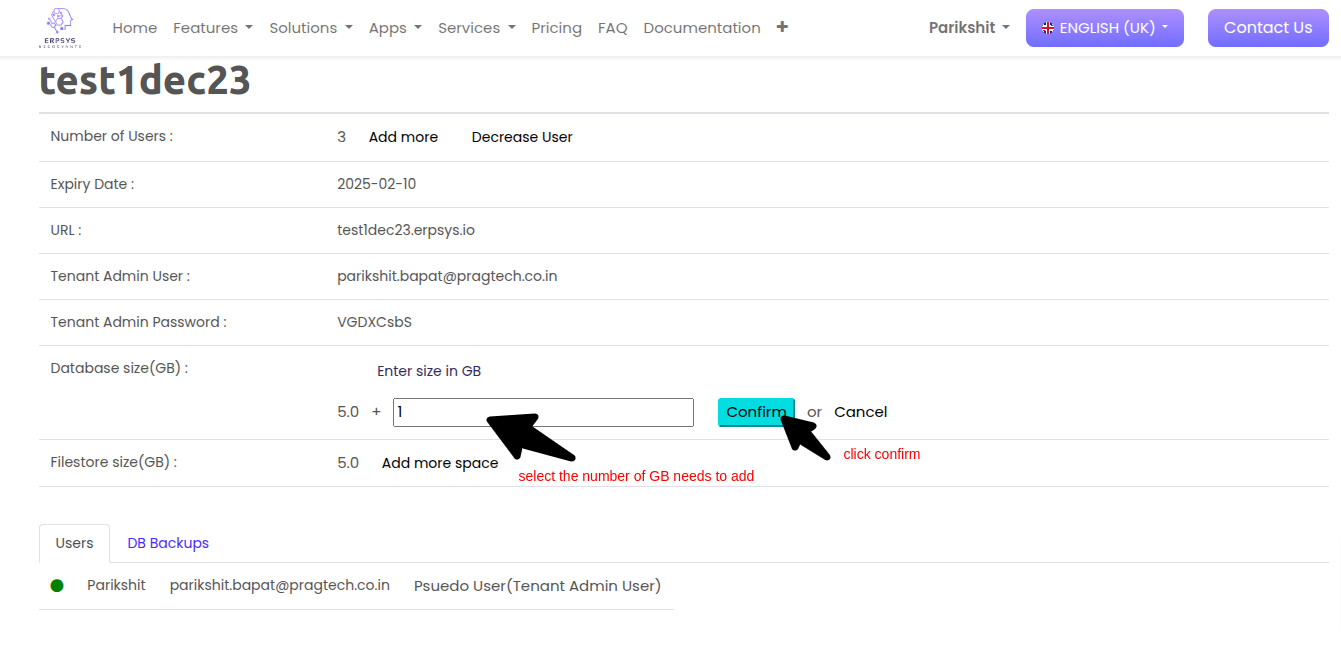Screen dimensions: 1341x655
Task: Click the green status dot beside Parikshit
Action: (57, 586)
